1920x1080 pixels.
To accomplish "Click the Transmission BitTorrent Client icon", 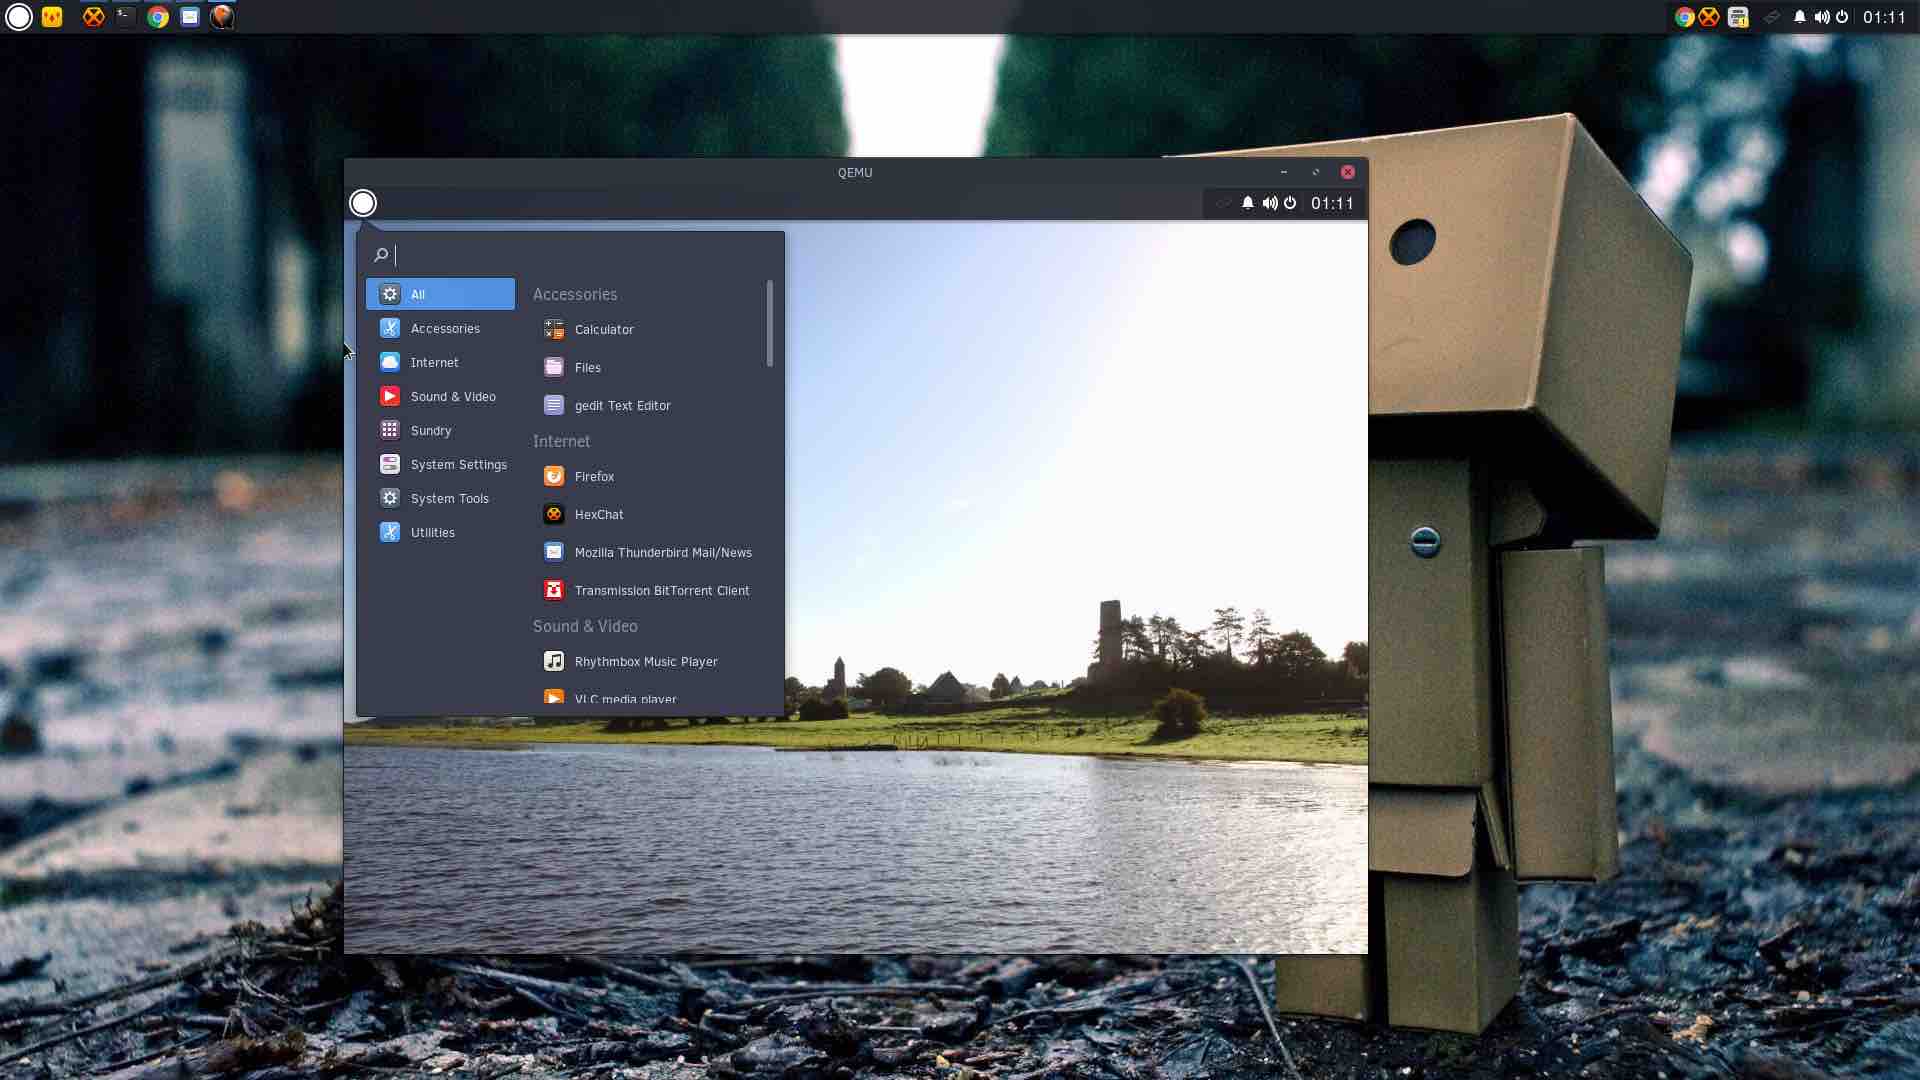I will coord(553,589).
